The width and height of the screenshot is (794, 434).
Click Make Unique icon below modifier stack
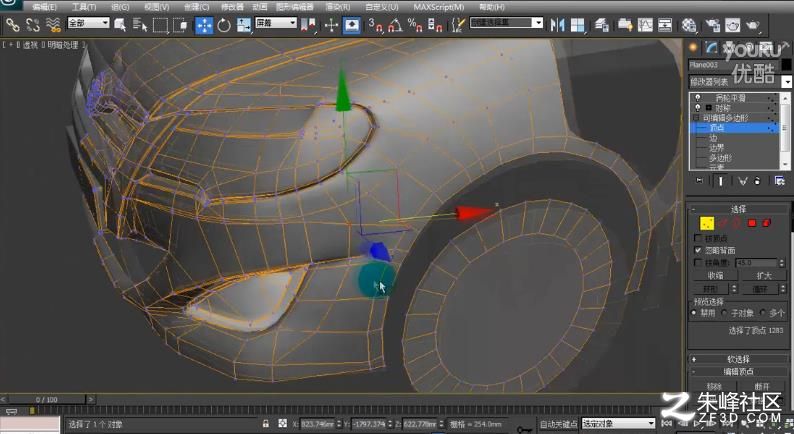point(742,181)
